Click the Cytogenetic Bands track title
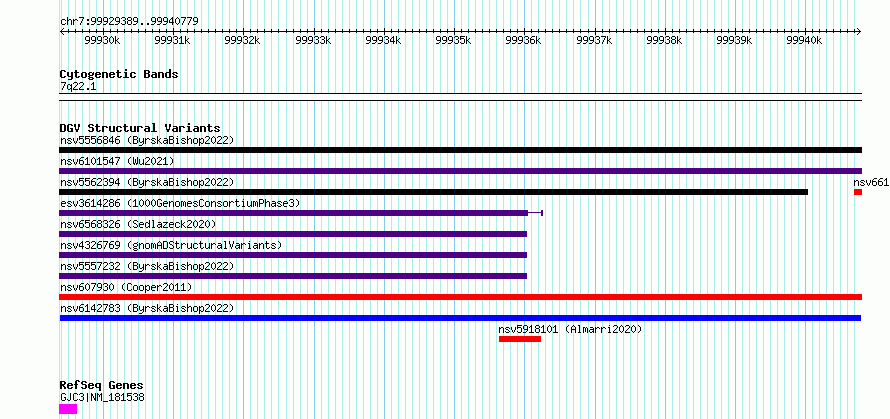Viewport: 890px width, 419px height. pos(119,74)
